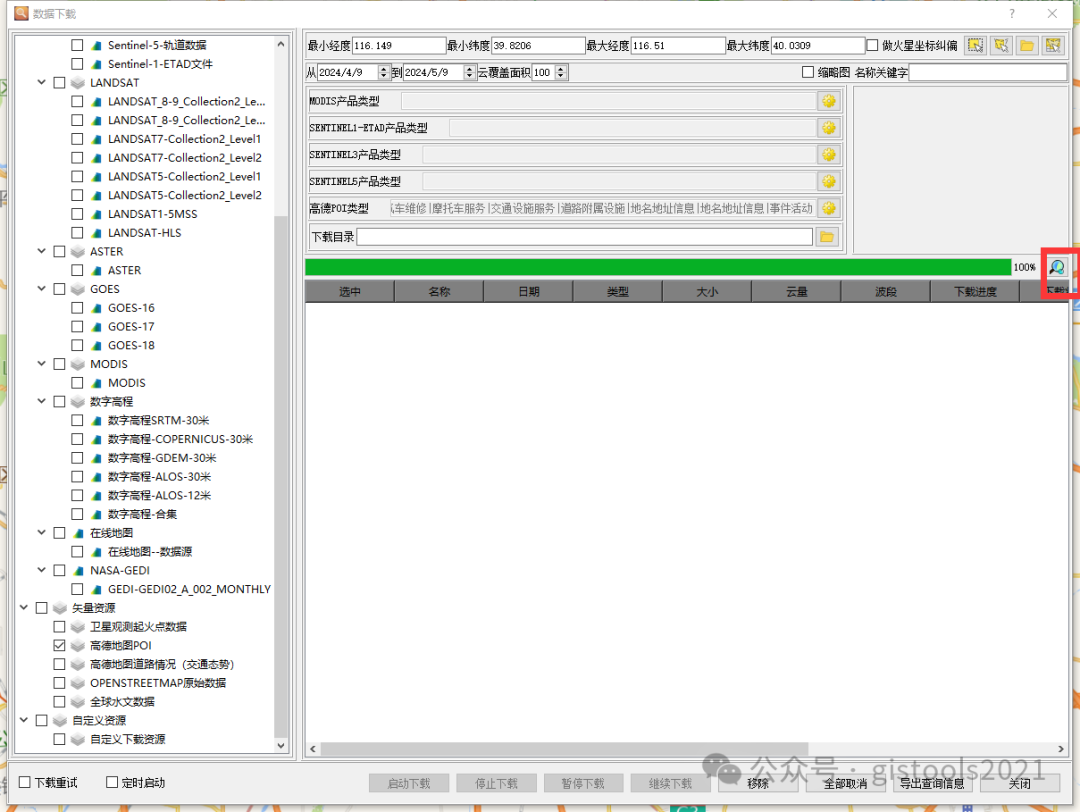Click the ASTER group layer icon
The image size is (1080, 812).
(x=78, y=252)
